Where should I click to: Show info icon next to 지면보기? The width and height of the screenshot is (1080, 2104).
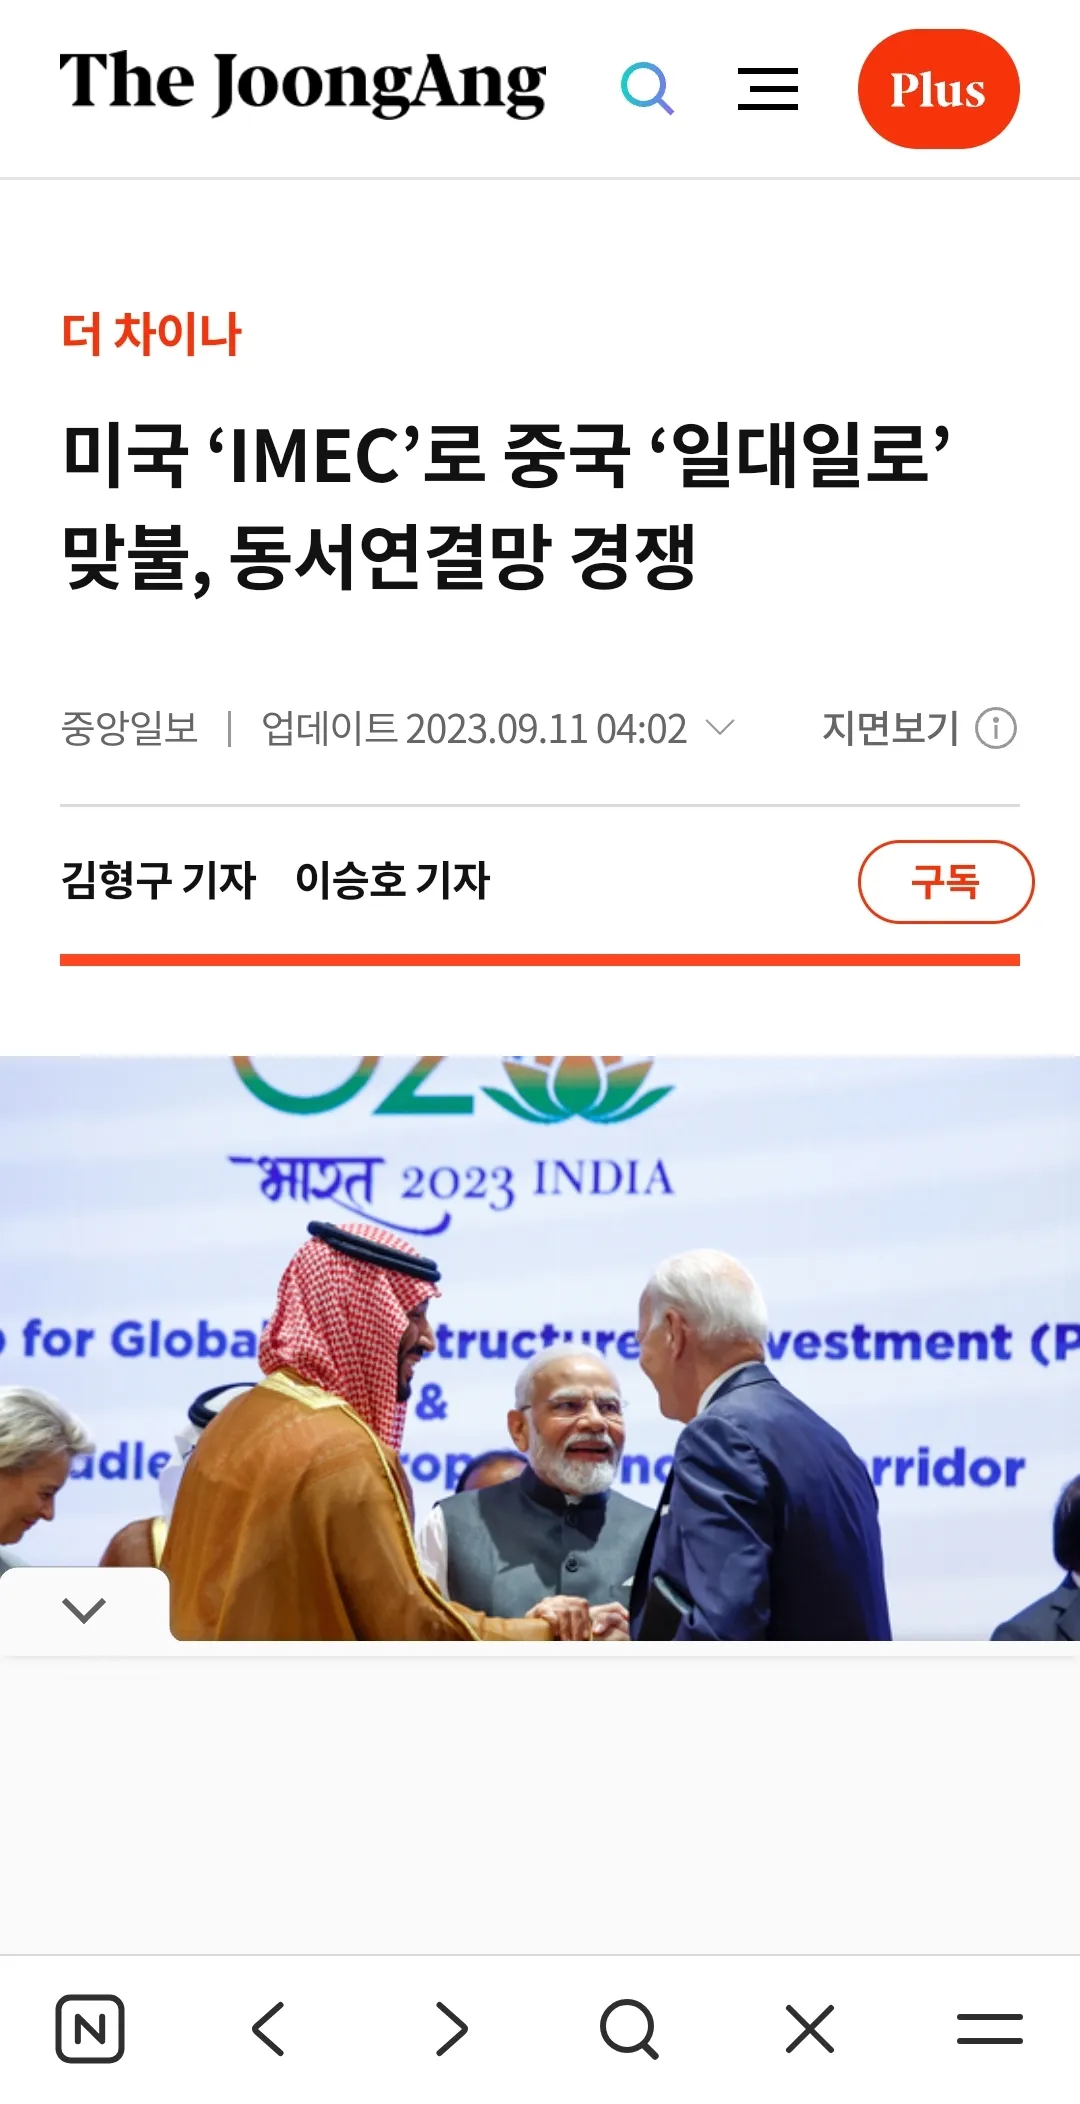click(996, 728)
